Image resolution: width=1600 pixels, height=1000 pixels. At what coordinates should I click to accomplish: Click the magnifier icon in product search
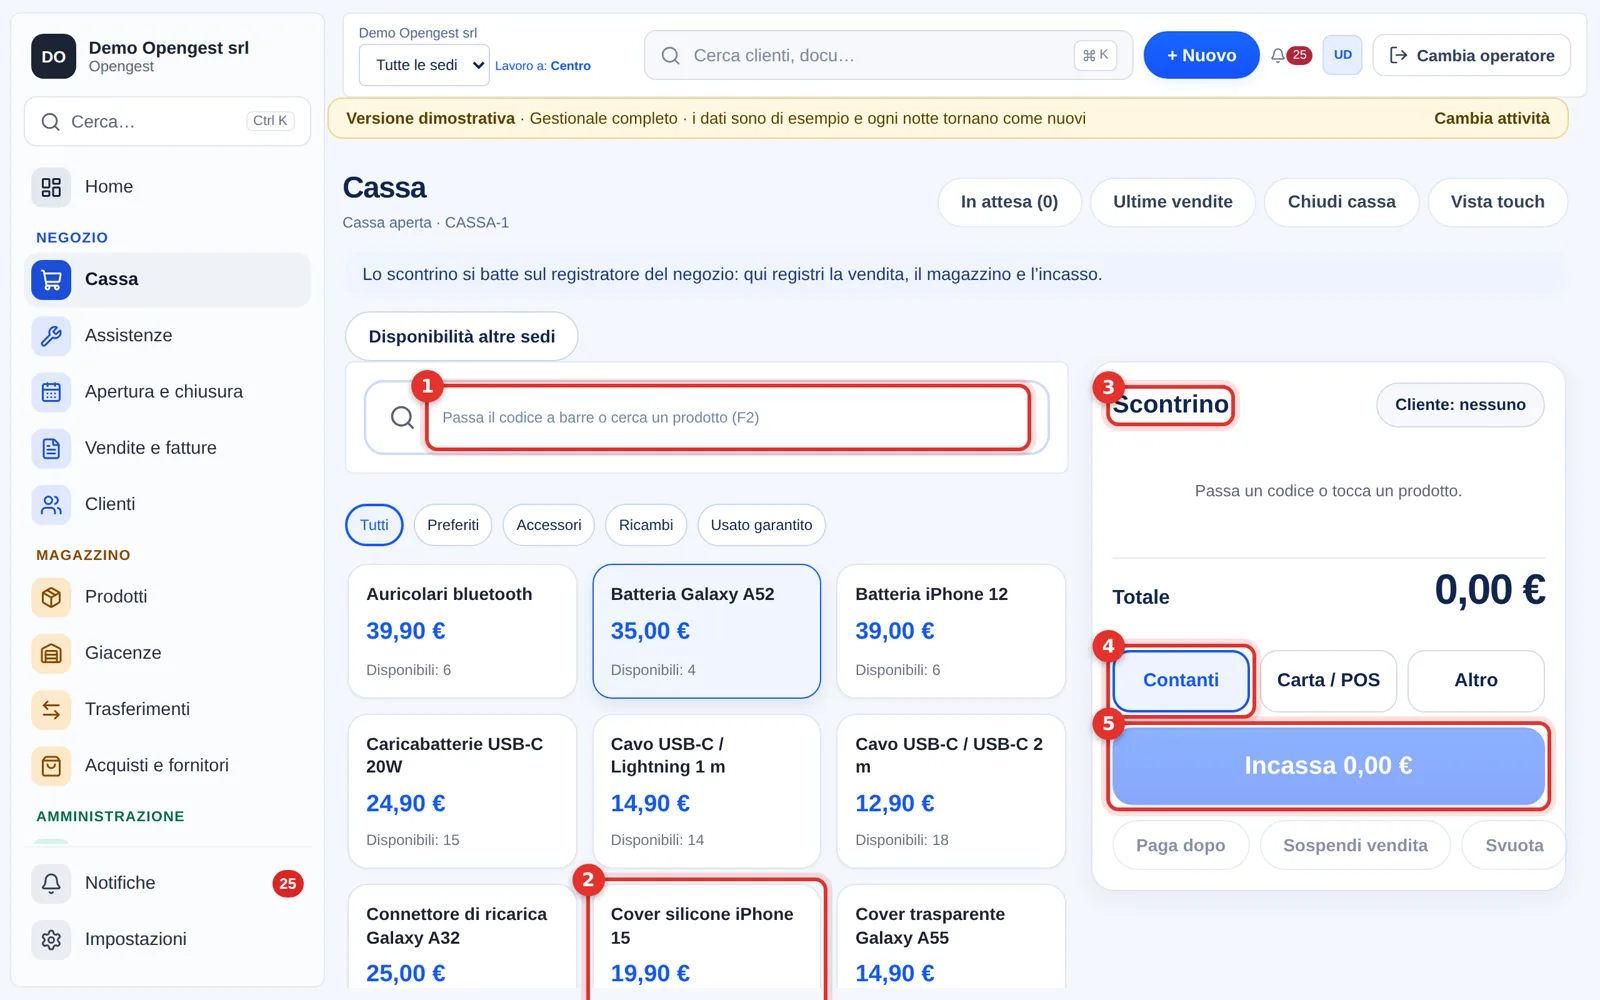pyautogui.click(x=402, y=418)
